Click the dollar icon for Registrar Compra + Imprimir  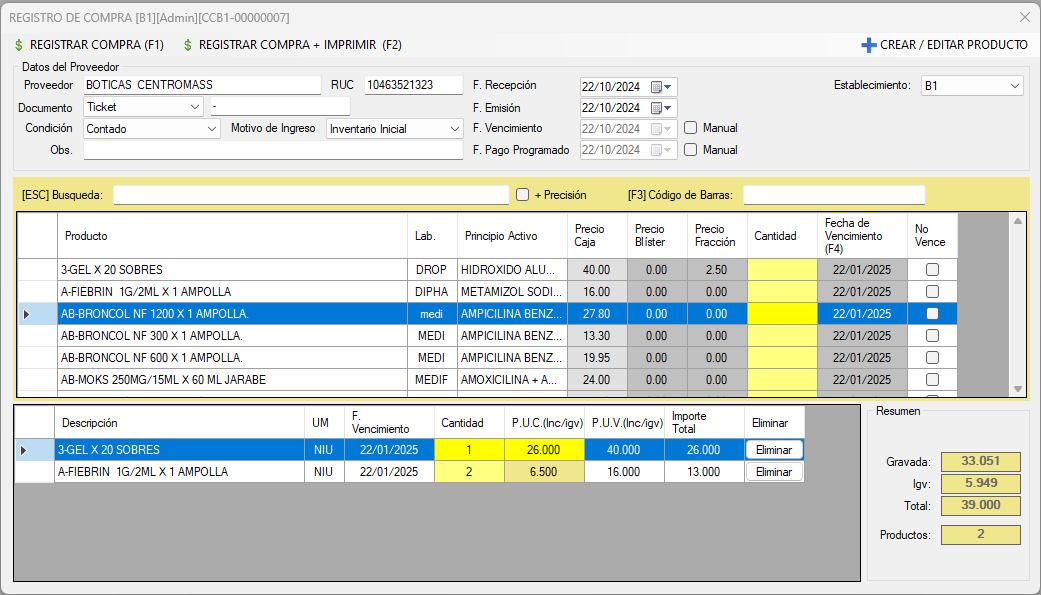click(188, 45)
